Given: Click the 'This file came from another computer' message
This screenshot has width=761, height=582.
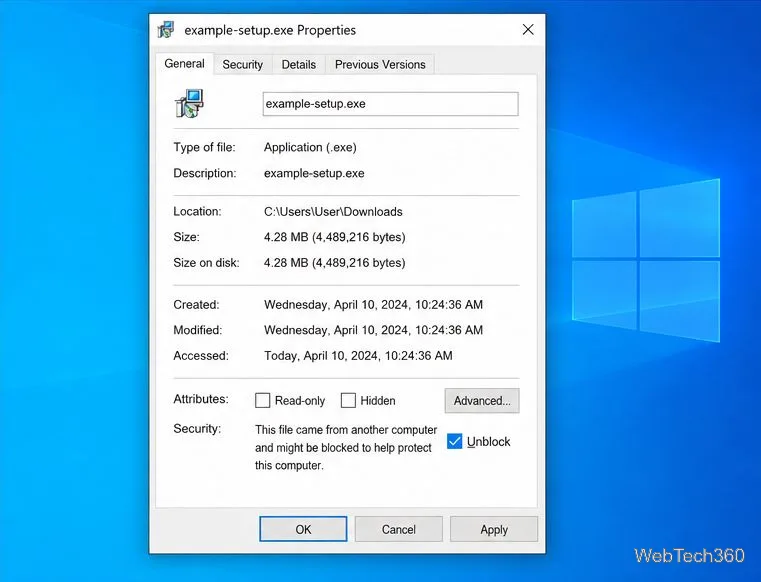Looking at the screenshot, I should pyautogui.click(x=346, y=448).
